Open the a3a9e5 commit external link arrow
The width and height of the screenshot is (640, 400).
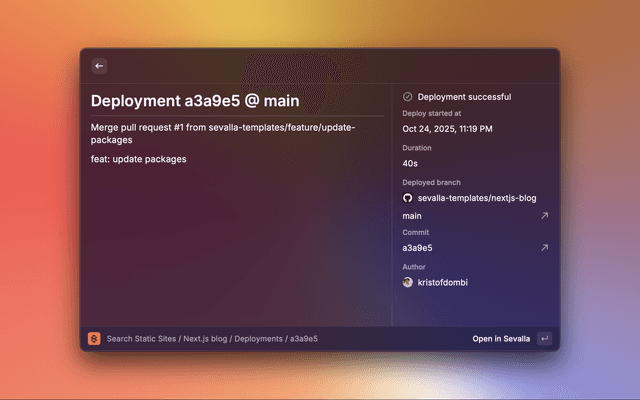tap(544, 247)
